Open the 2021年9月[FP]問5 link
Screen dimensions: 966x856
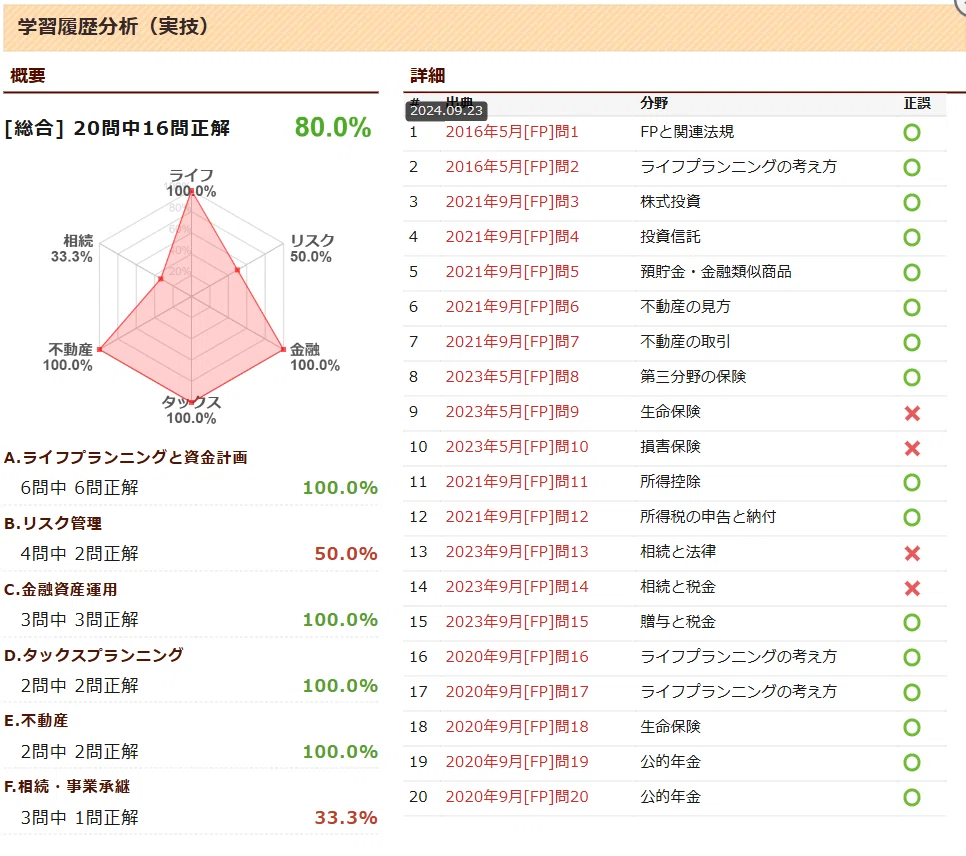tap(512, 272)
